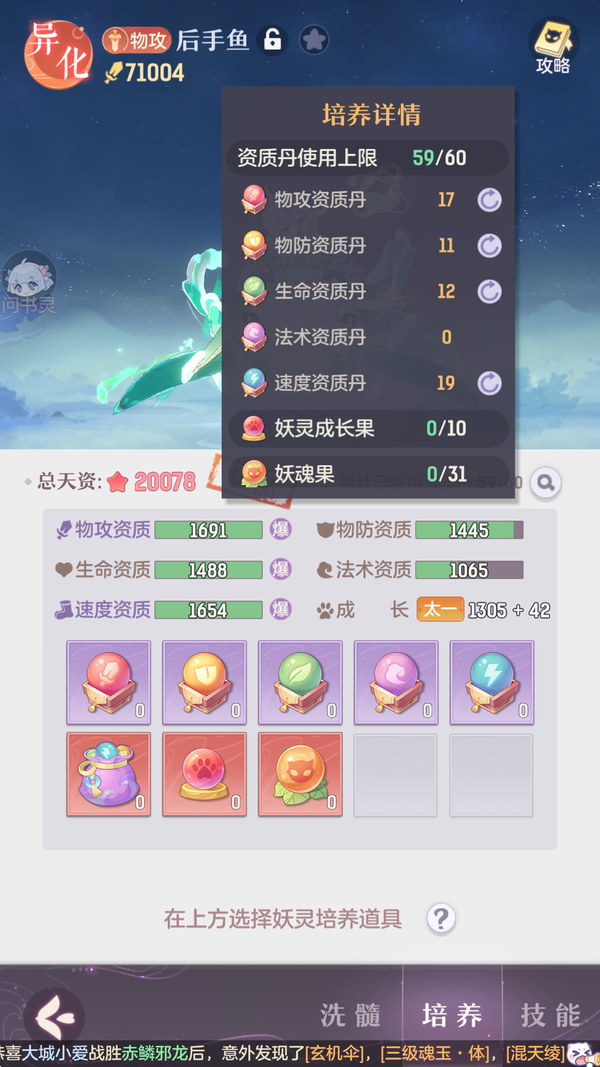Choose the purple pouch item slot

pyautogui.click(x=109, y=774)
